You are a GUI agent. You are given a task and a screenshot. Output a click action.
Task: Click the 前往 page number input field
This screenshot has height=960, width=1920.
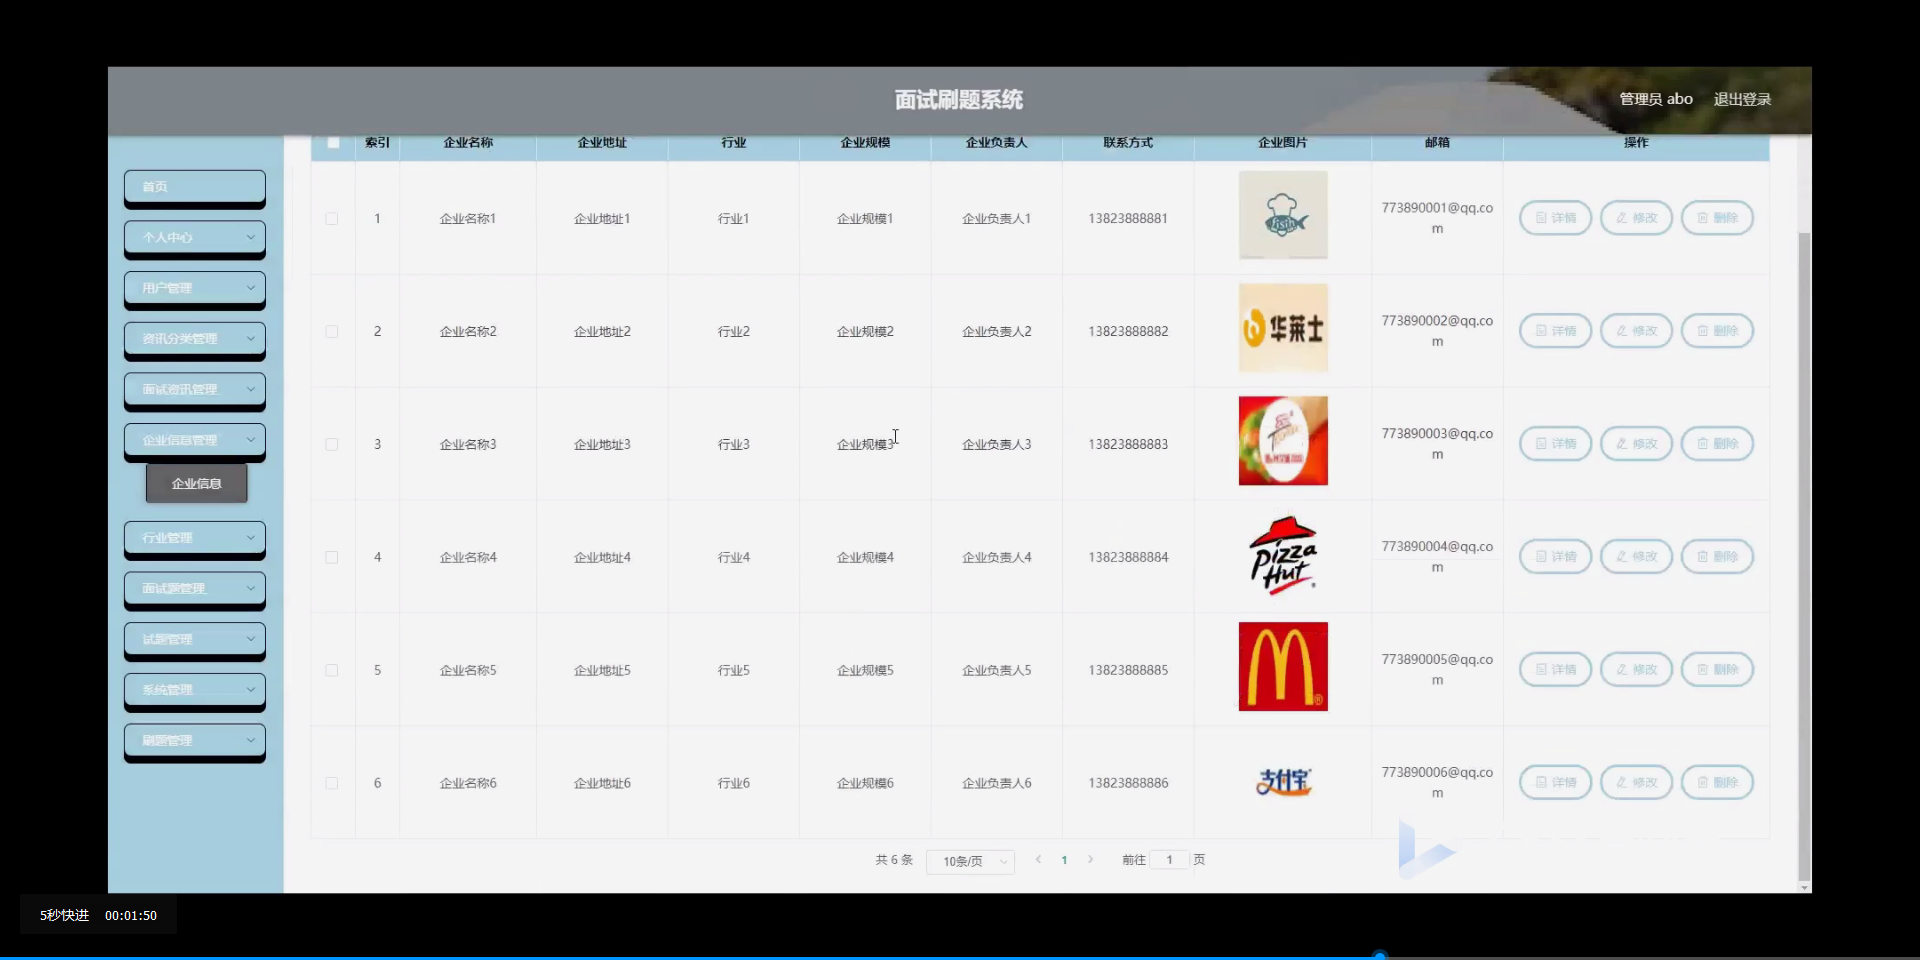(x=1169, y=860)
